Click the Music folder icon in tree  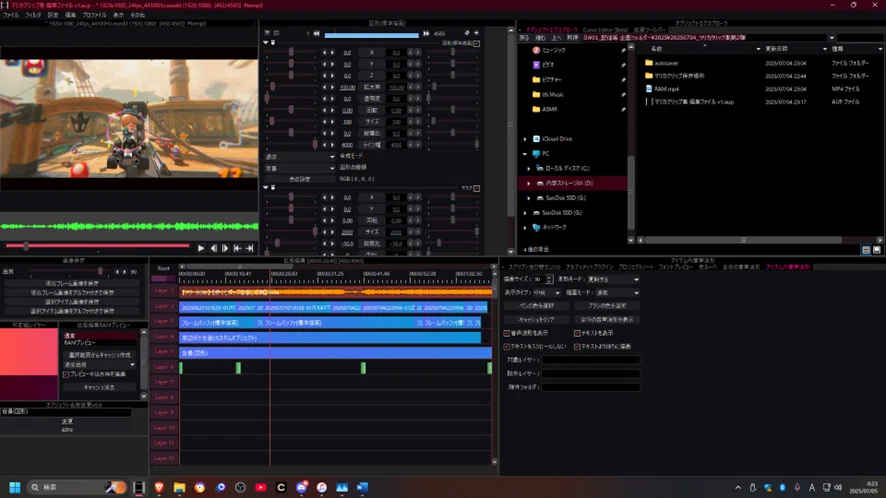(x=536, y=50)
